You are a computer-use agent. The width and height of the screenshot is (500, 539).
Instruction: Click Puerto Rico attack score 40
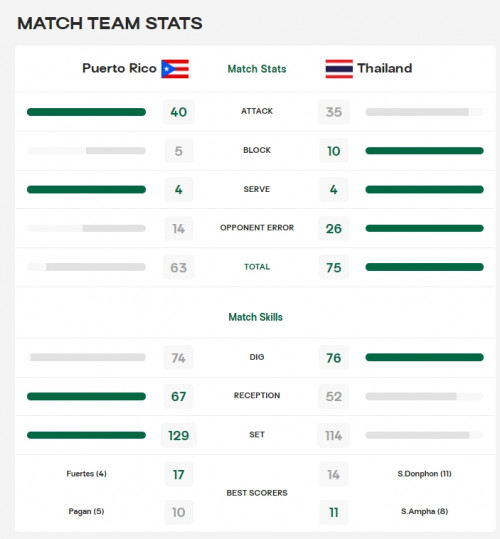click(x=179, y=112)
